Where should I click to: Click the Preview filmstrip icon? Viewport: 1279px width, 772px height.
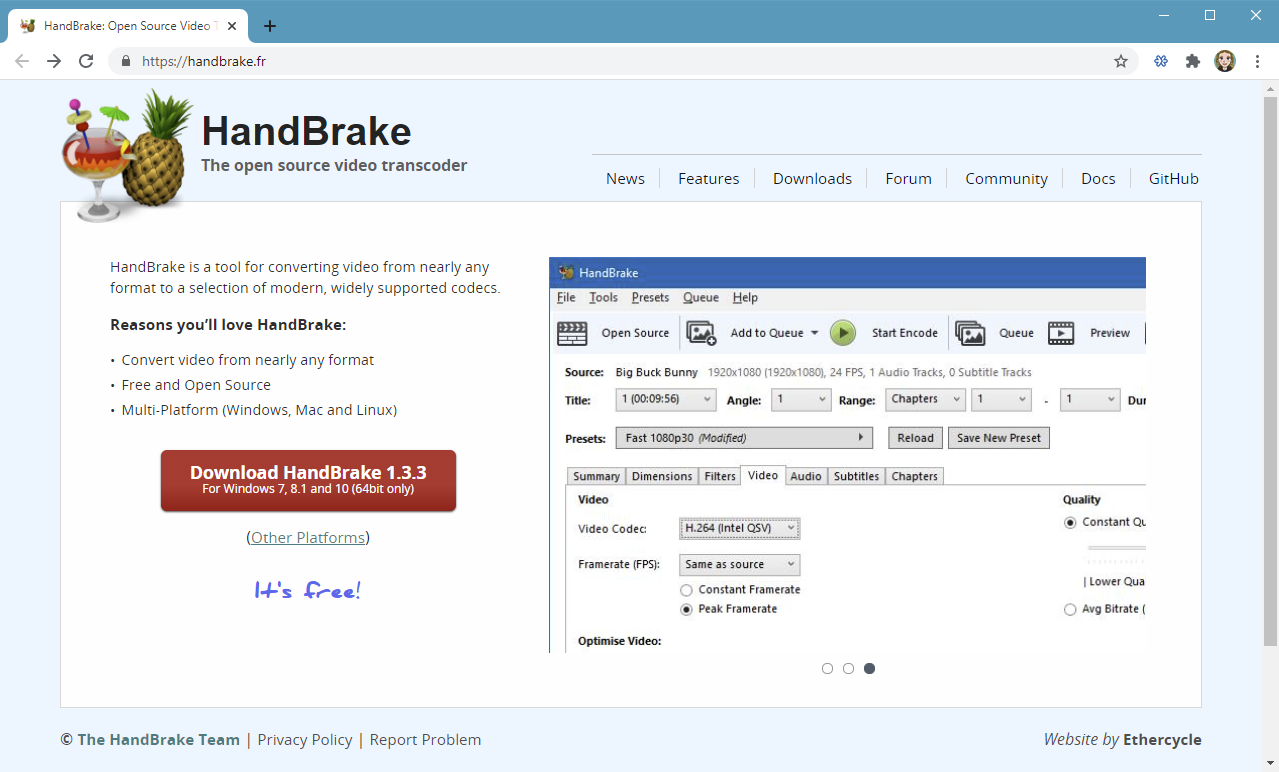click(x=1061, y=333)
